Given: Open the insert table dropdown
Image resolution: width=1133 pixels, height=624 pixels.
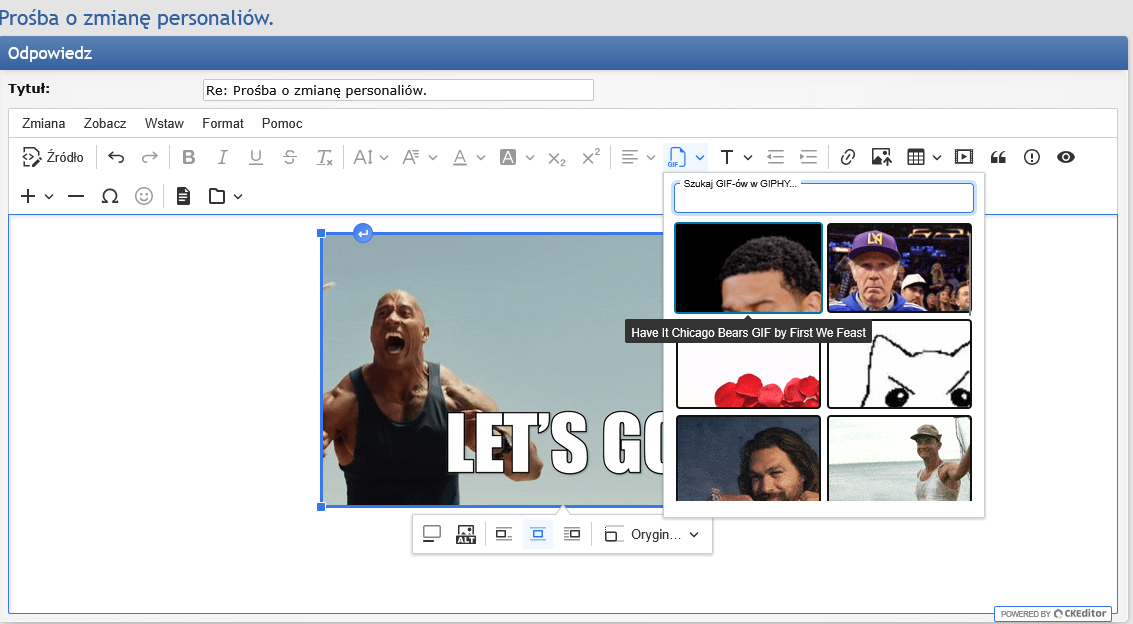Looking at the screenshot, I should coord(924,157).
